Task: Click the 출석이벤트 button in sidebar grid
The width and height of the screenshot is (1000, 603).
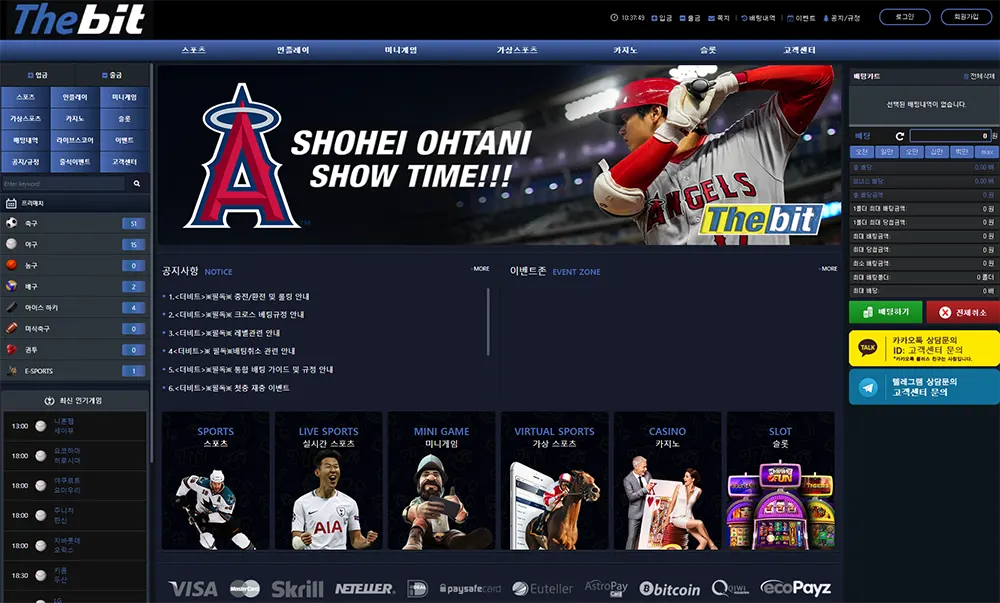Action: [x=75, y=162]
